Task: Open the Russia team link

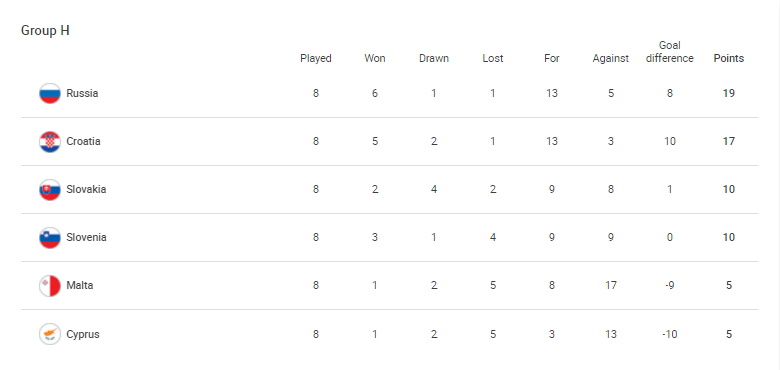Action: click(82, 93)
